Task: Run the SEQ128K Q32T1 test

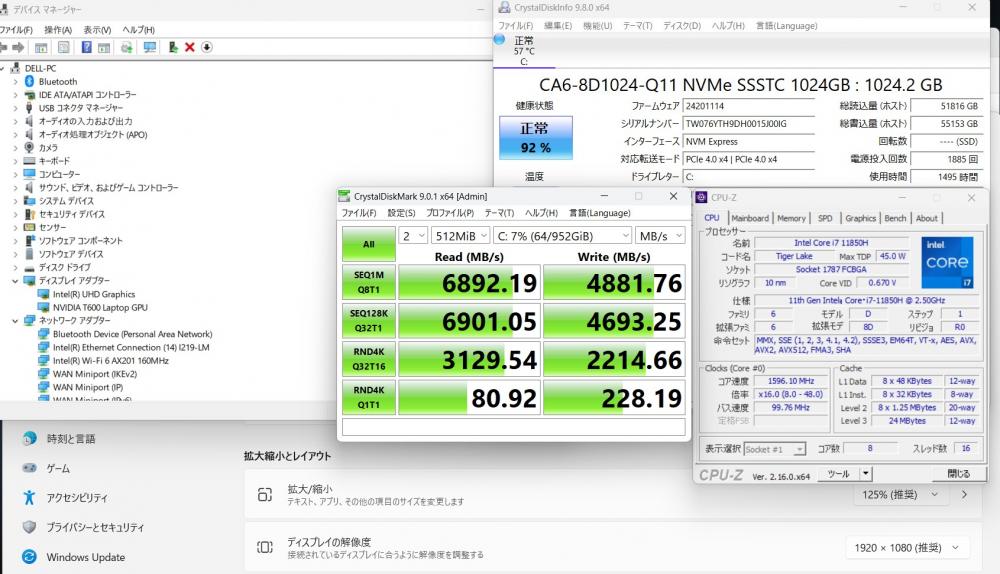Action: tap(369, 320)
